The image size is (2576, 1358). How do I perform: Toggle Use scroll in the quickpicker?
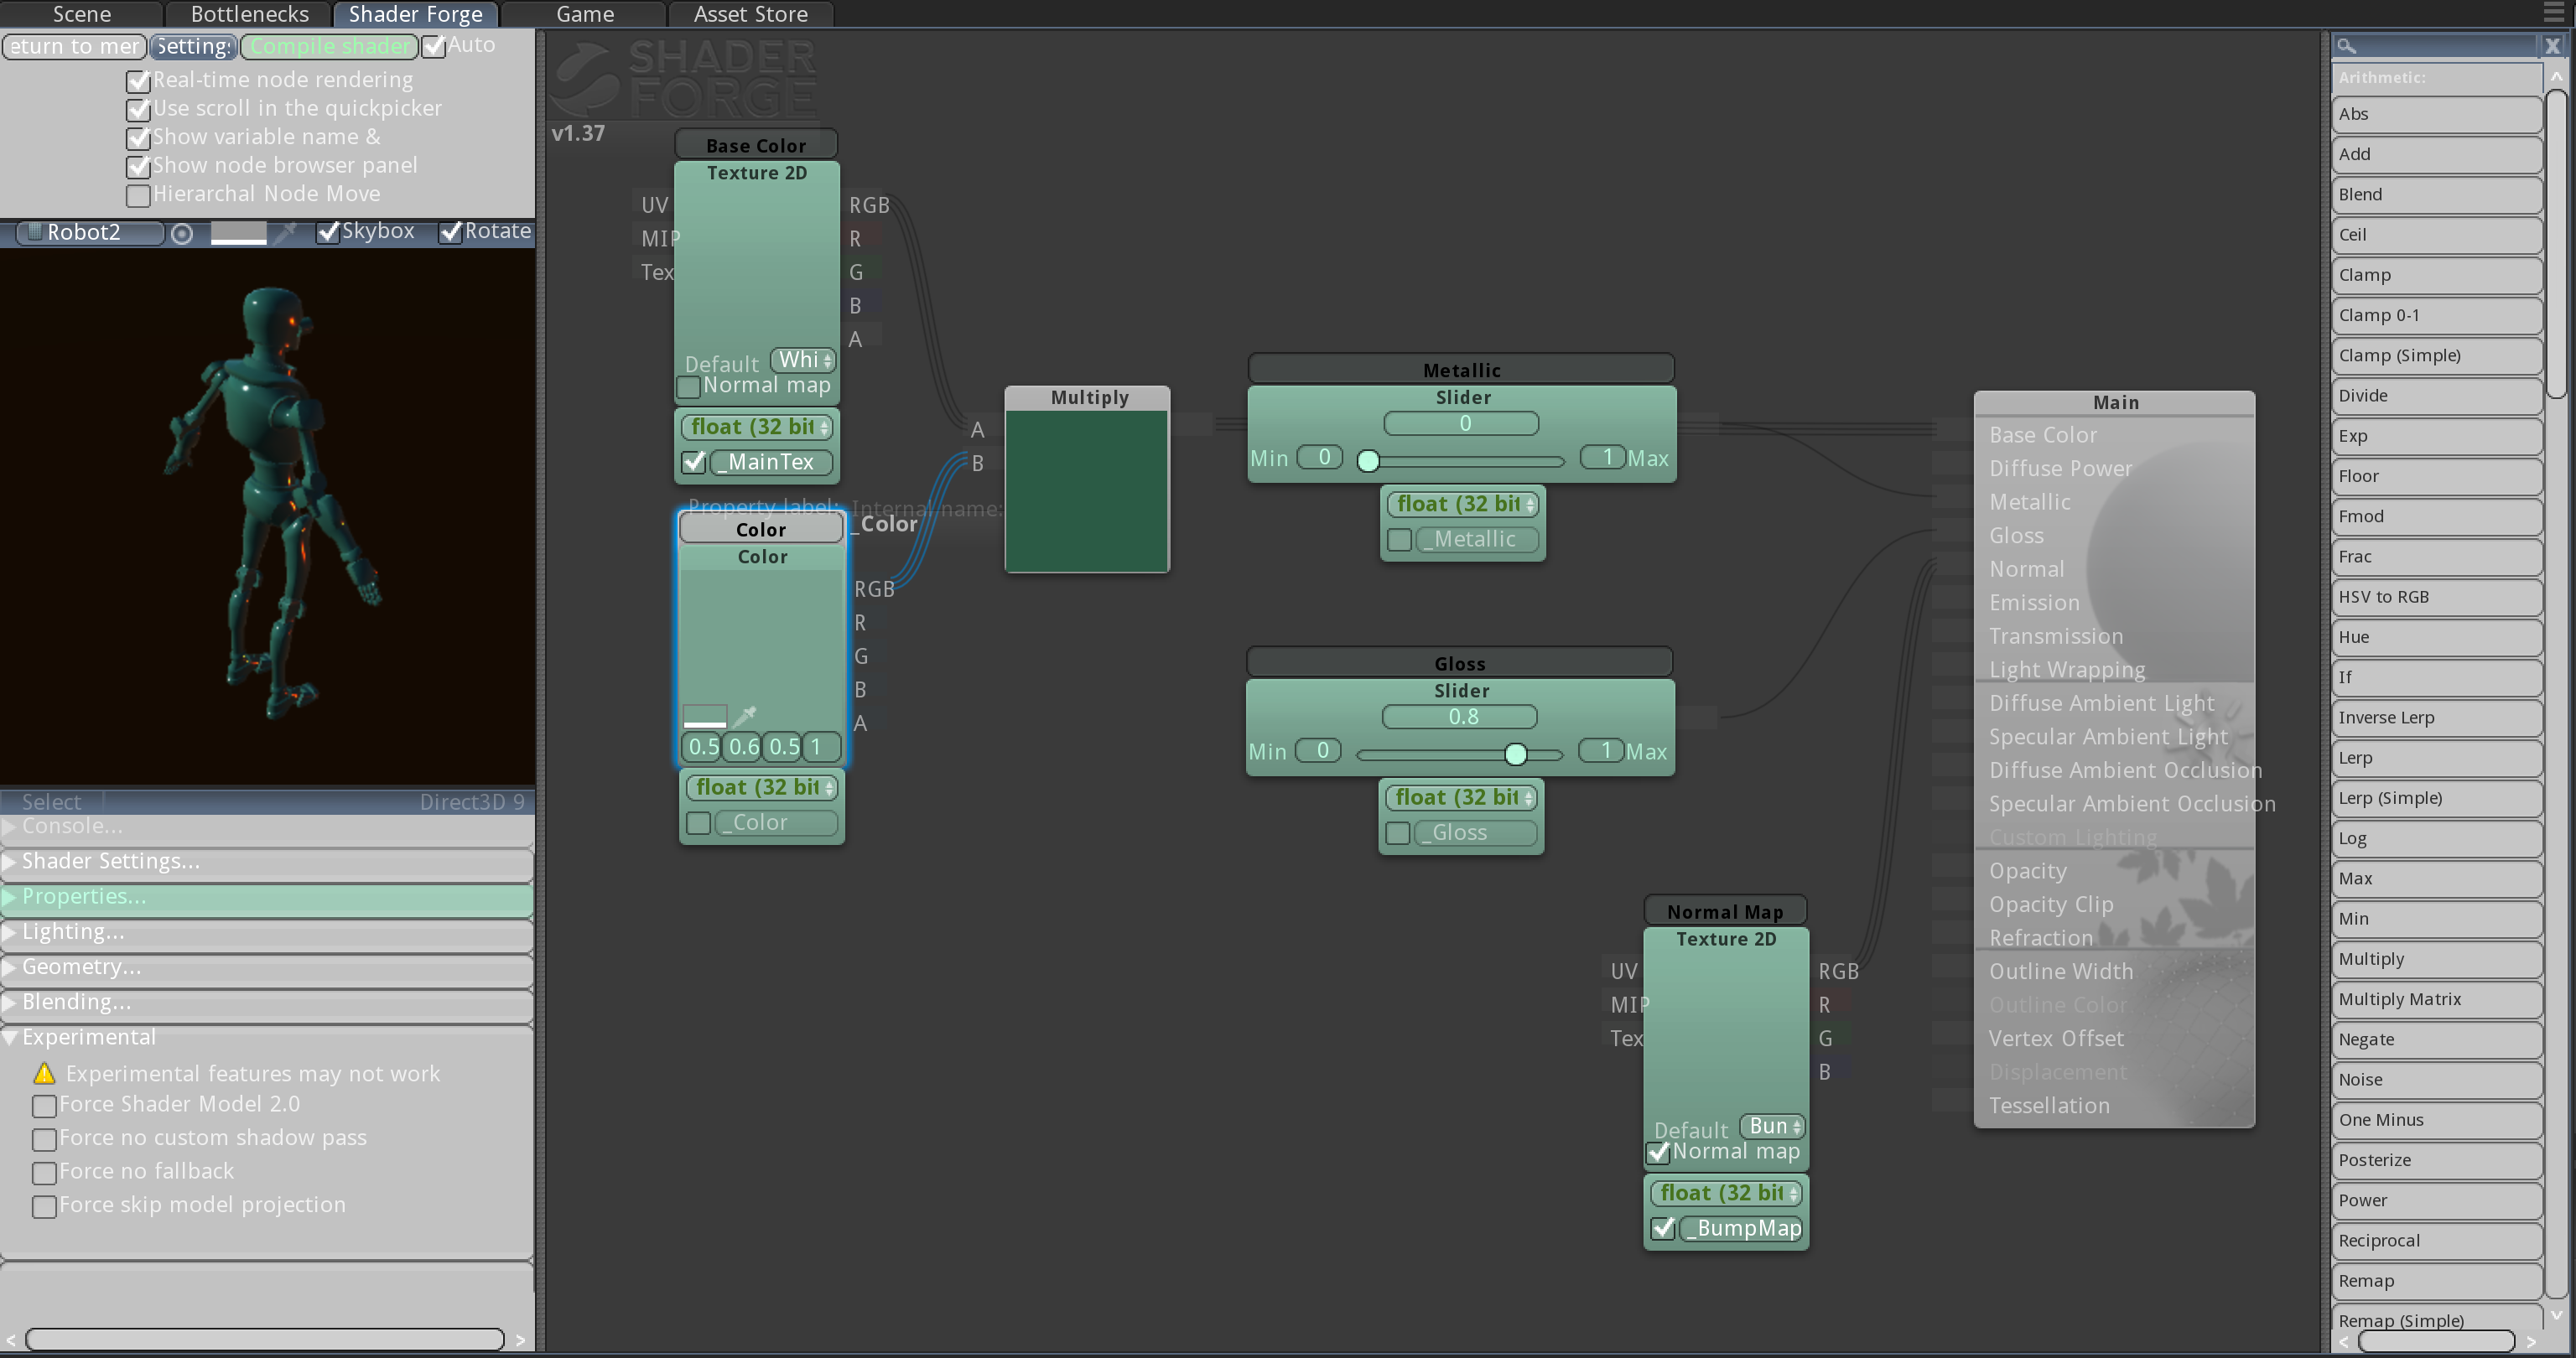(x=138, y=109)
